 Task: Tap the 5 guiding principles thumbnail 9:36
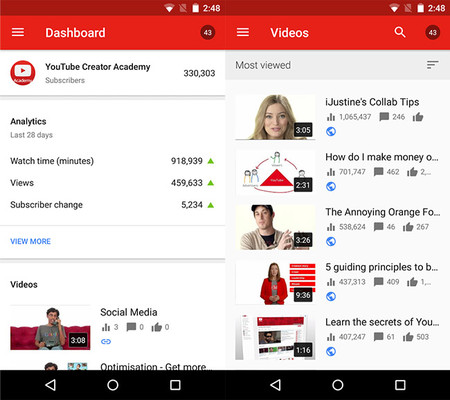point(275,282)
